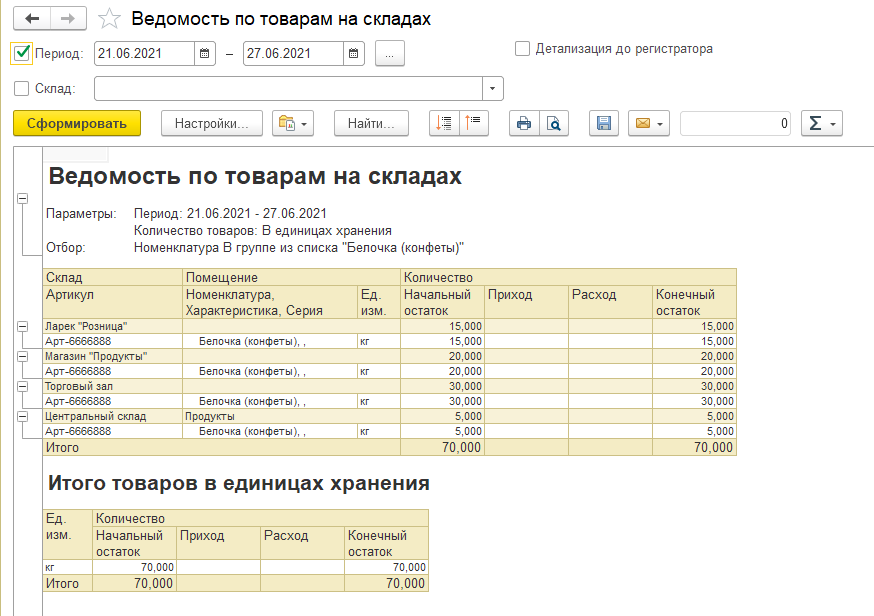Open Настройки... settings
Viewport: 874px width, 616px height.
pos(212,123)
